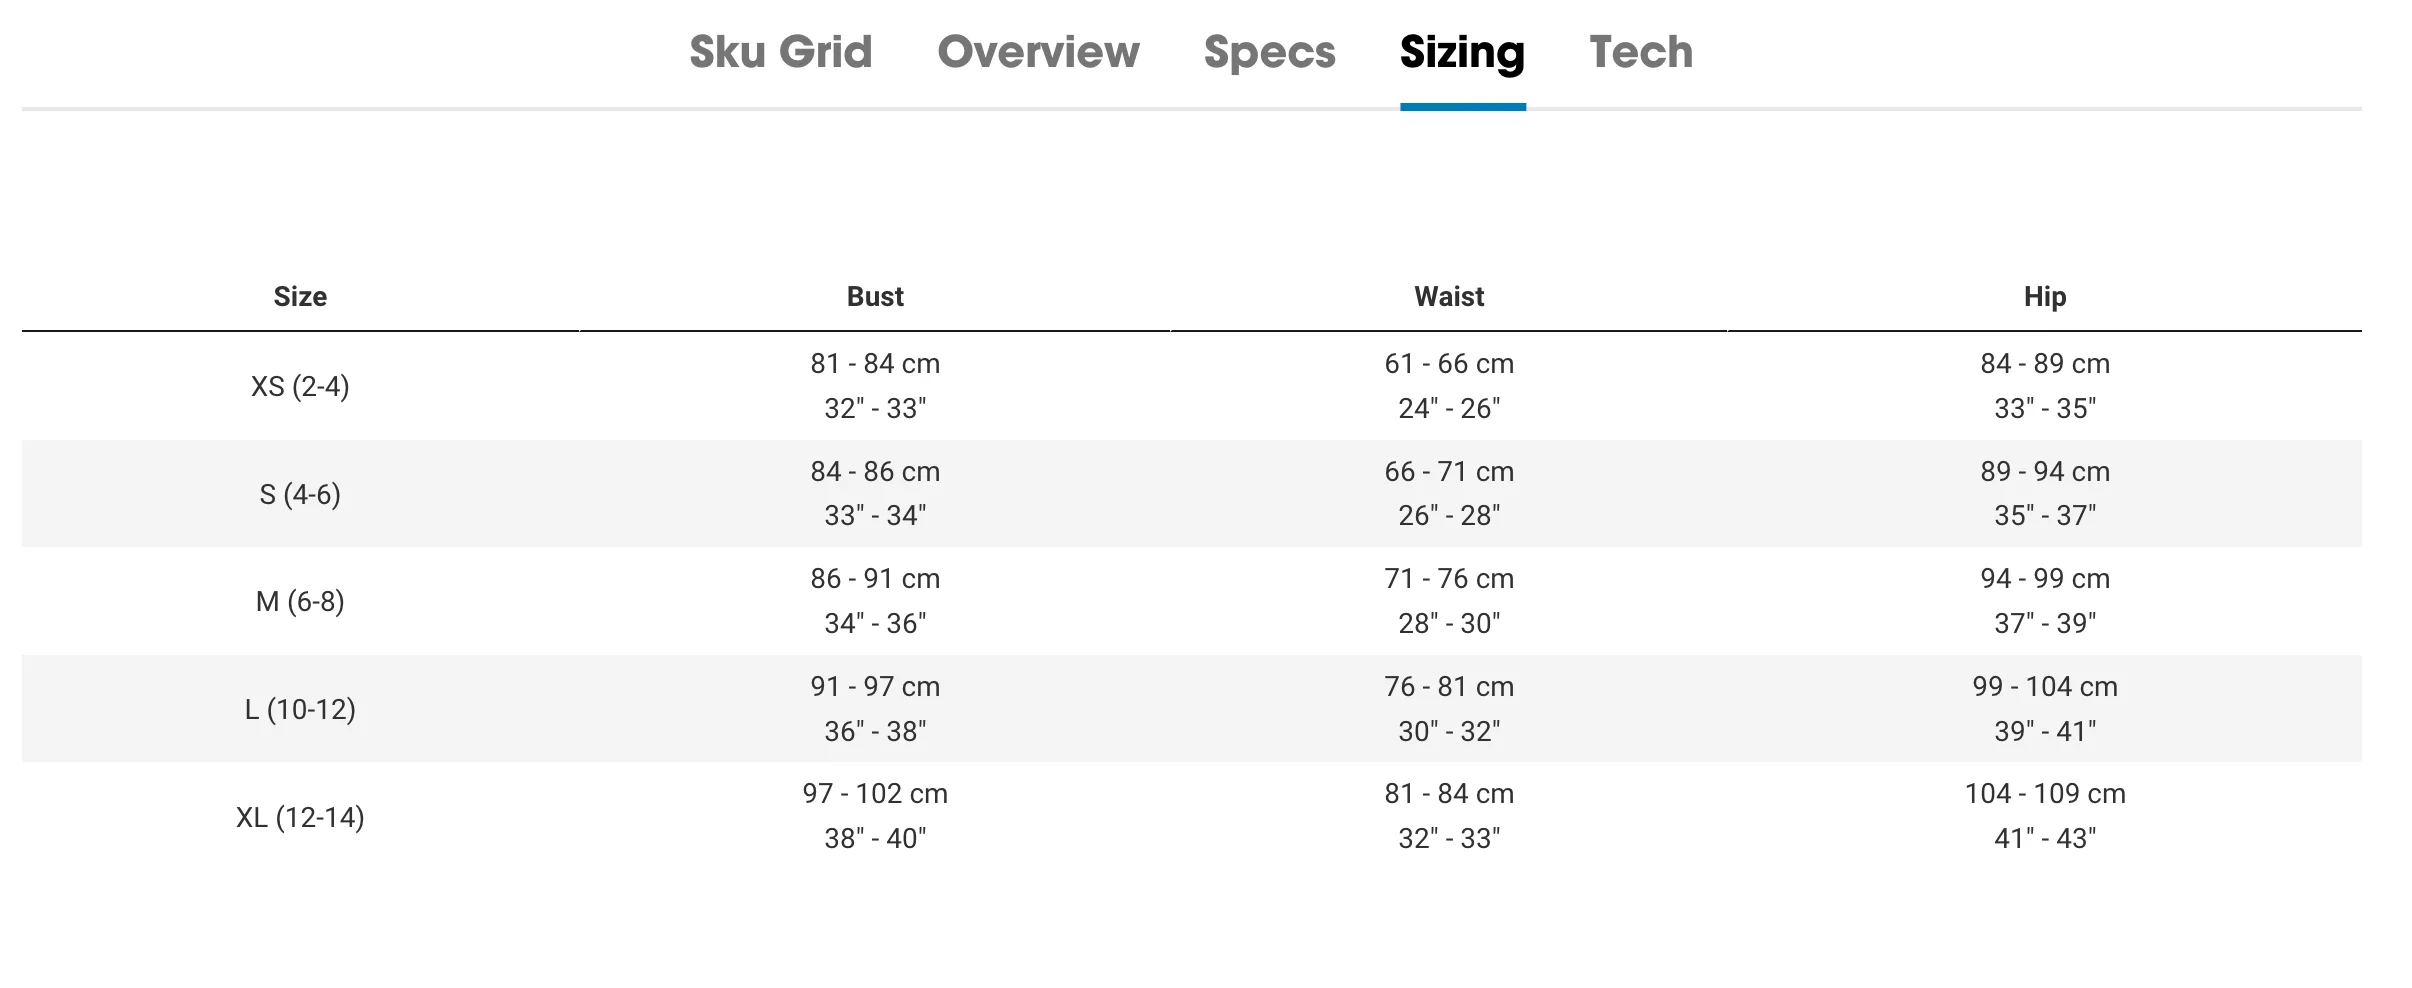The height and width of the screenshot is (988, 2412).
Task: Select the S (4-6) size row label
Action: [300, 494]
